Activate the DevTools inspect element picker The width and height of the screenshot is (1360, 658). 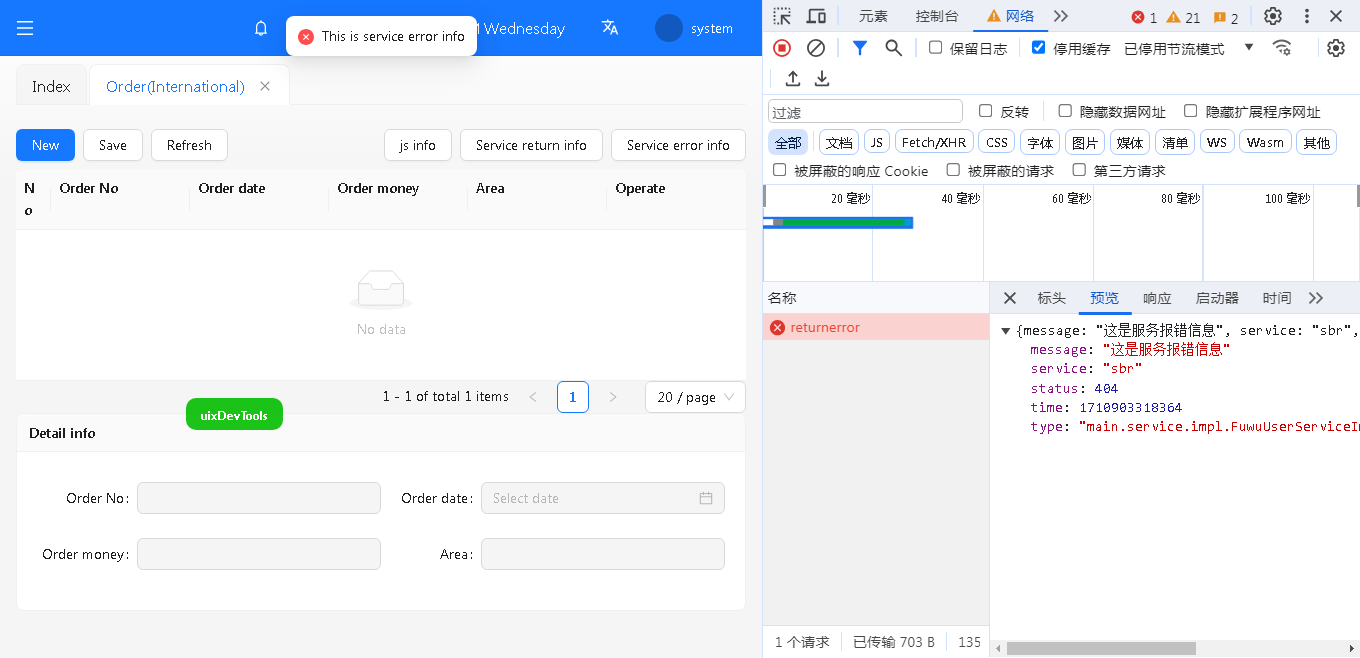coord(783,16)
